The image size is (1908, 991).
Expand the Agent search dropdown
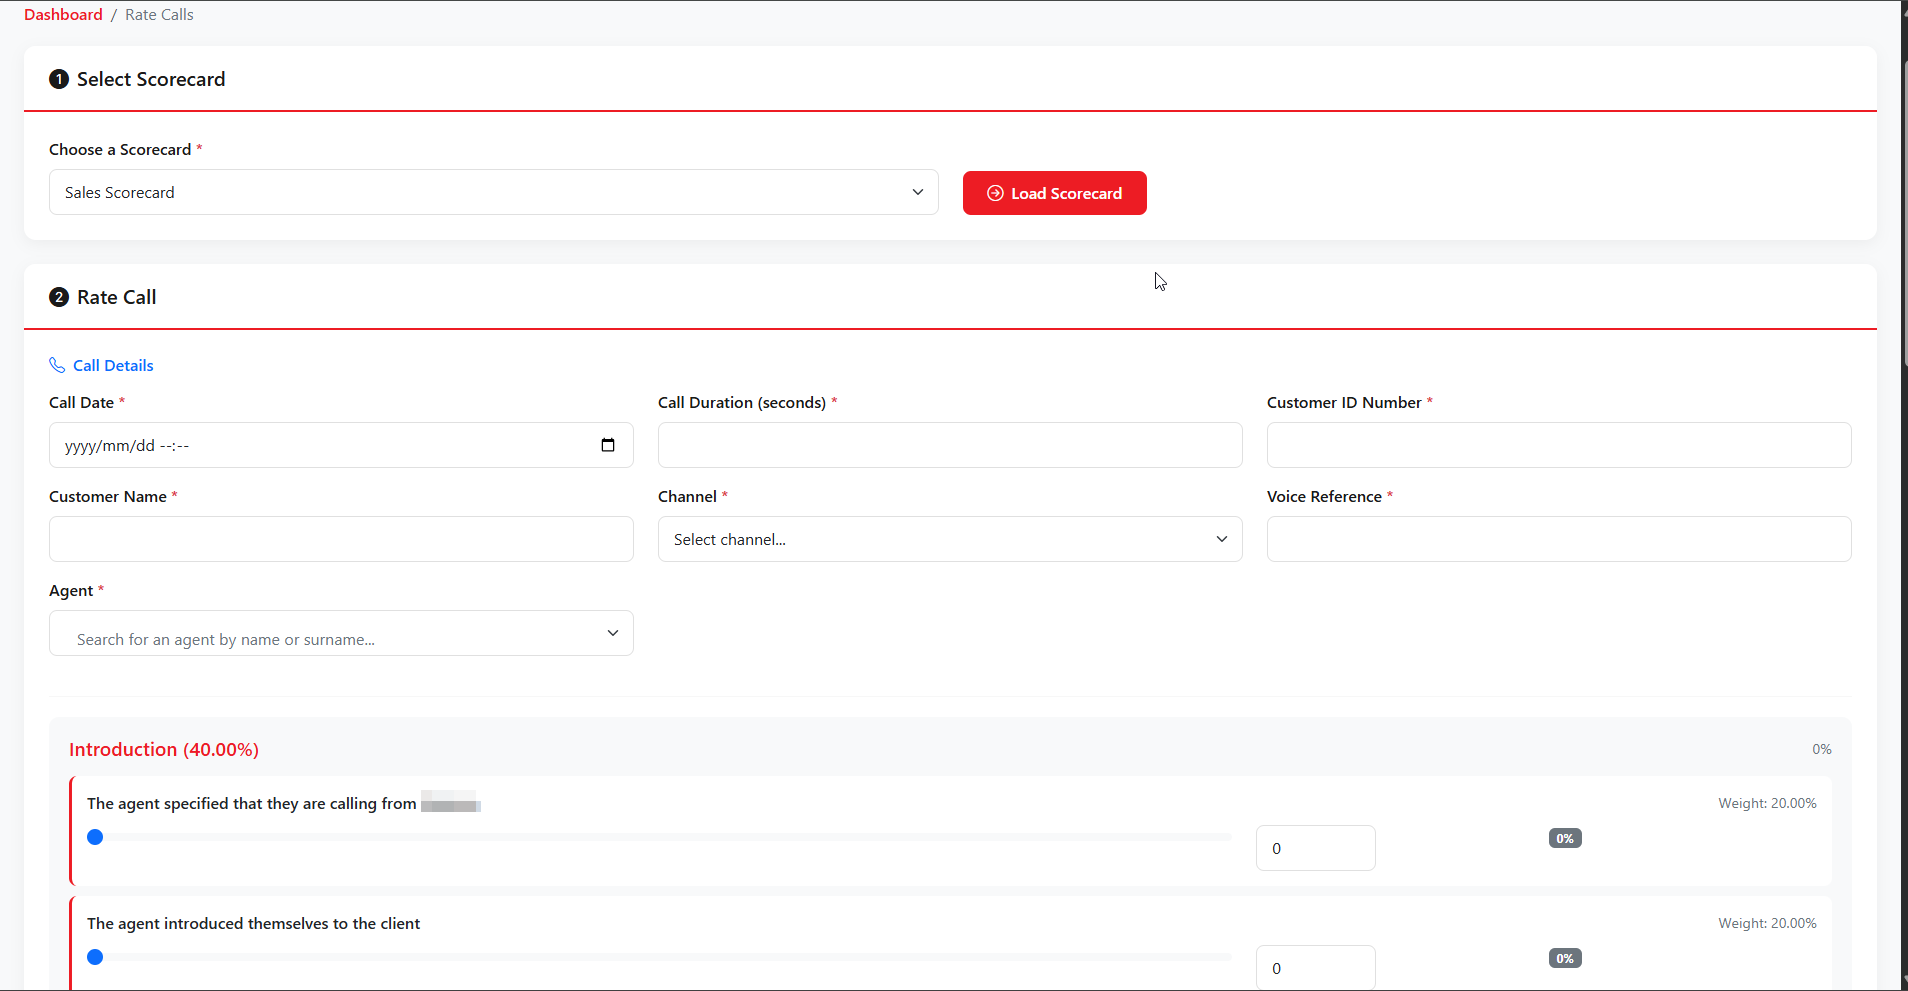tap(341, 633)
